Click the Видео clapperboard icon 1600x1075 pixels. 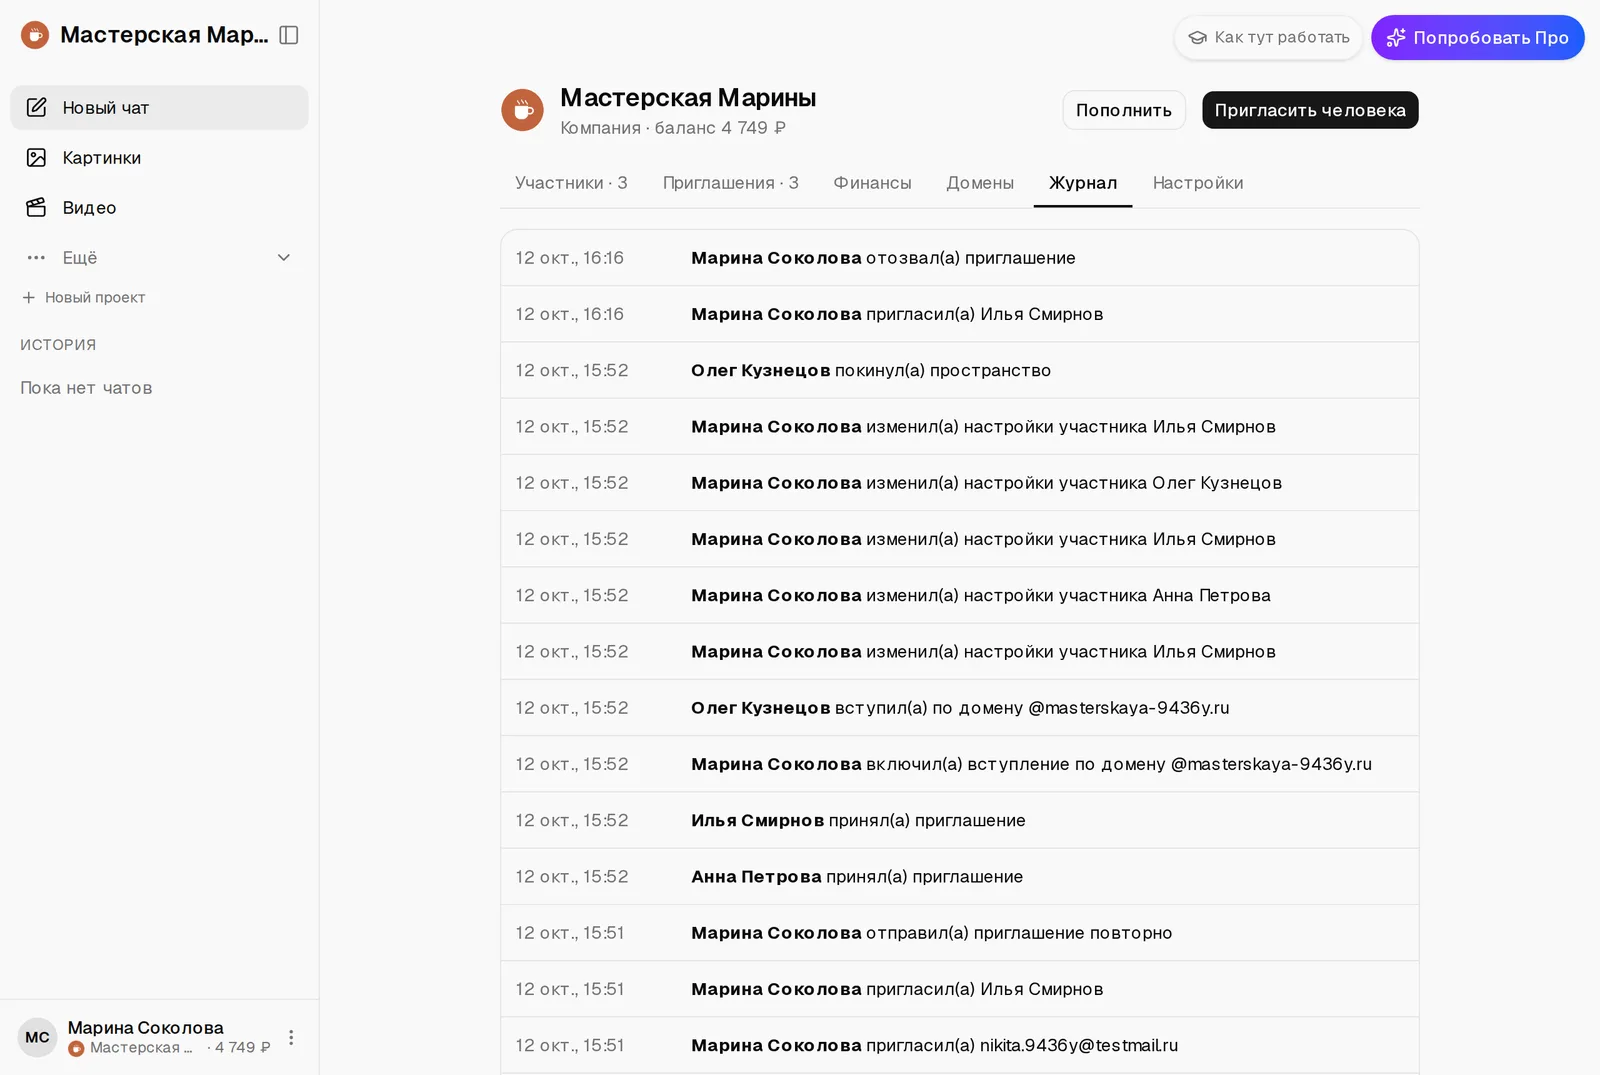[x=37, y=207]
